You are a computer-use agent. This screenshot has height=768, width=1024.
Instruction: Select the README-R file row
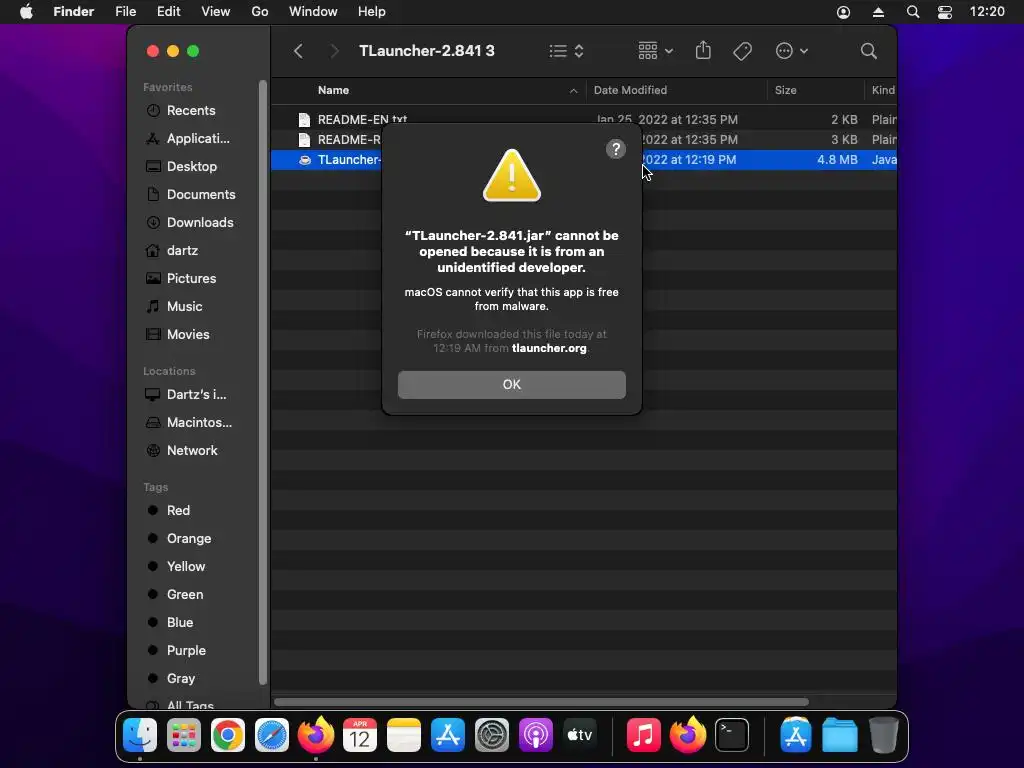(583, 140)
